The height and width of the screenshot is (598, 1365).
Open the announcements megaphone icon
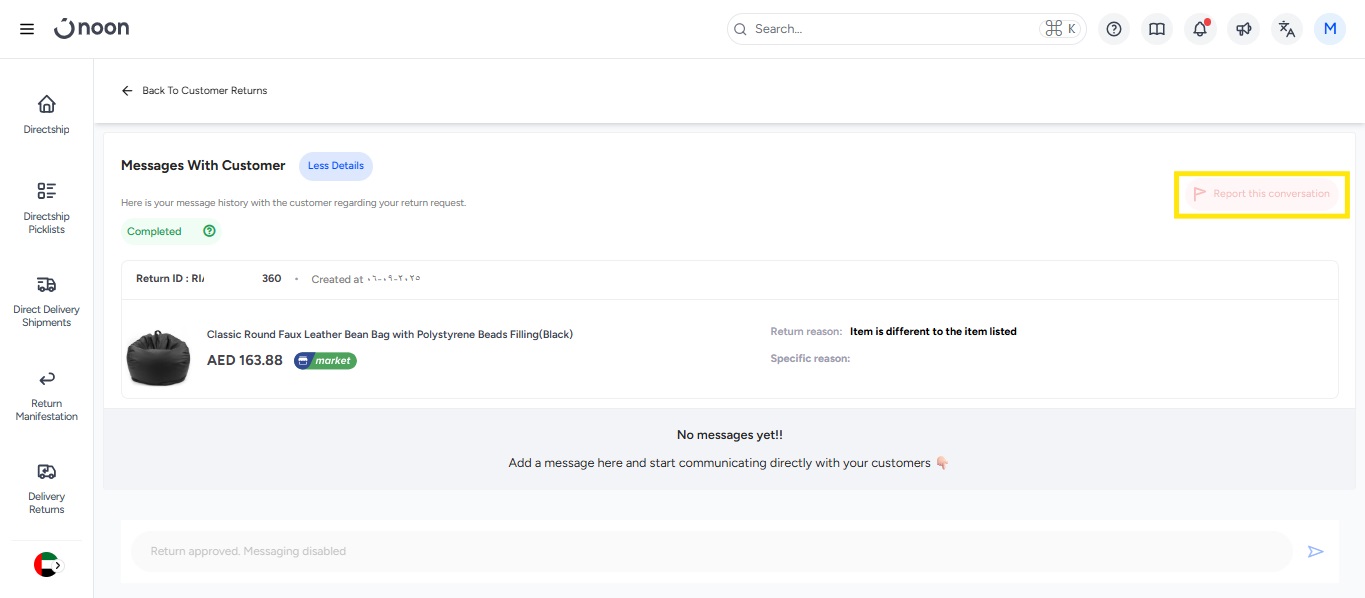pyautogui.click(x=1243, y=29)
